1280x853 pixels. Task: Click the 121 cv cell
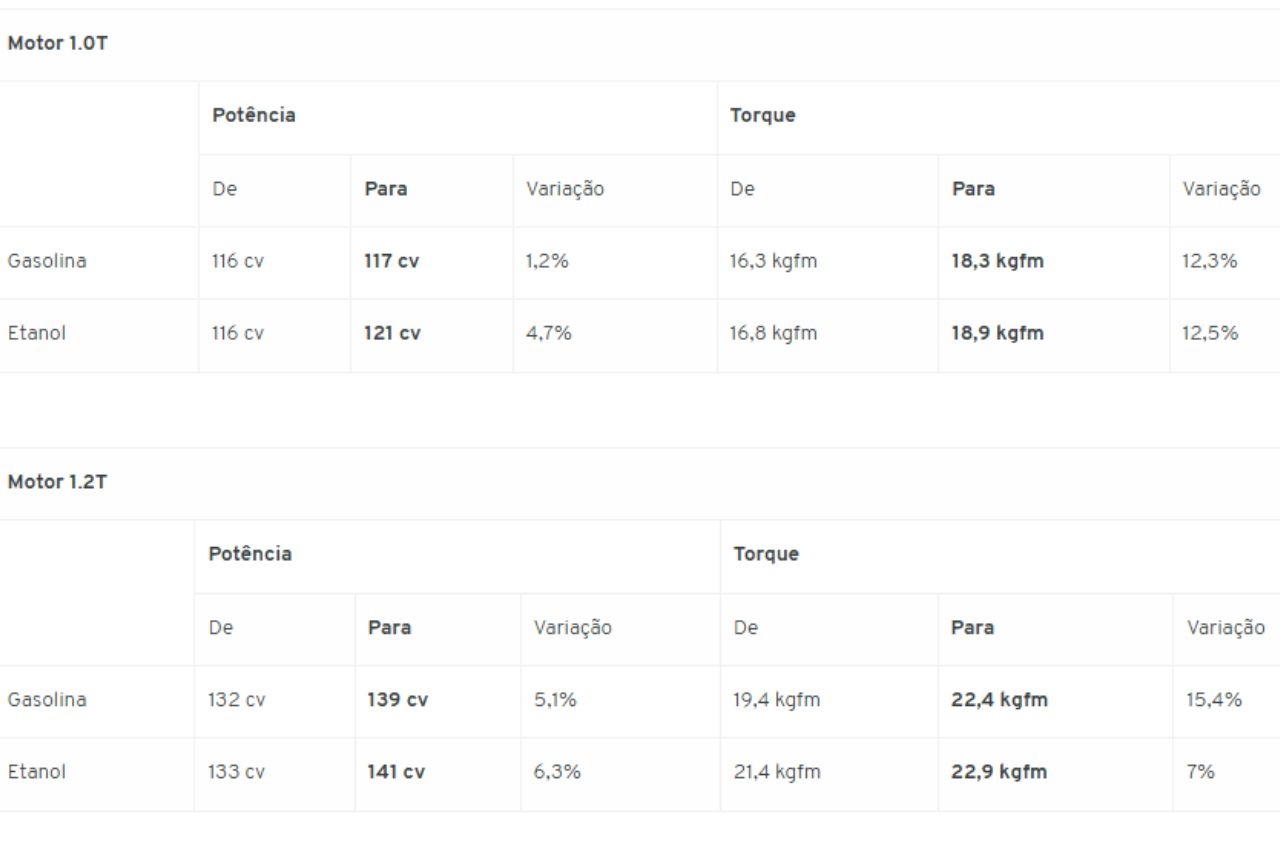click(392, 333)
